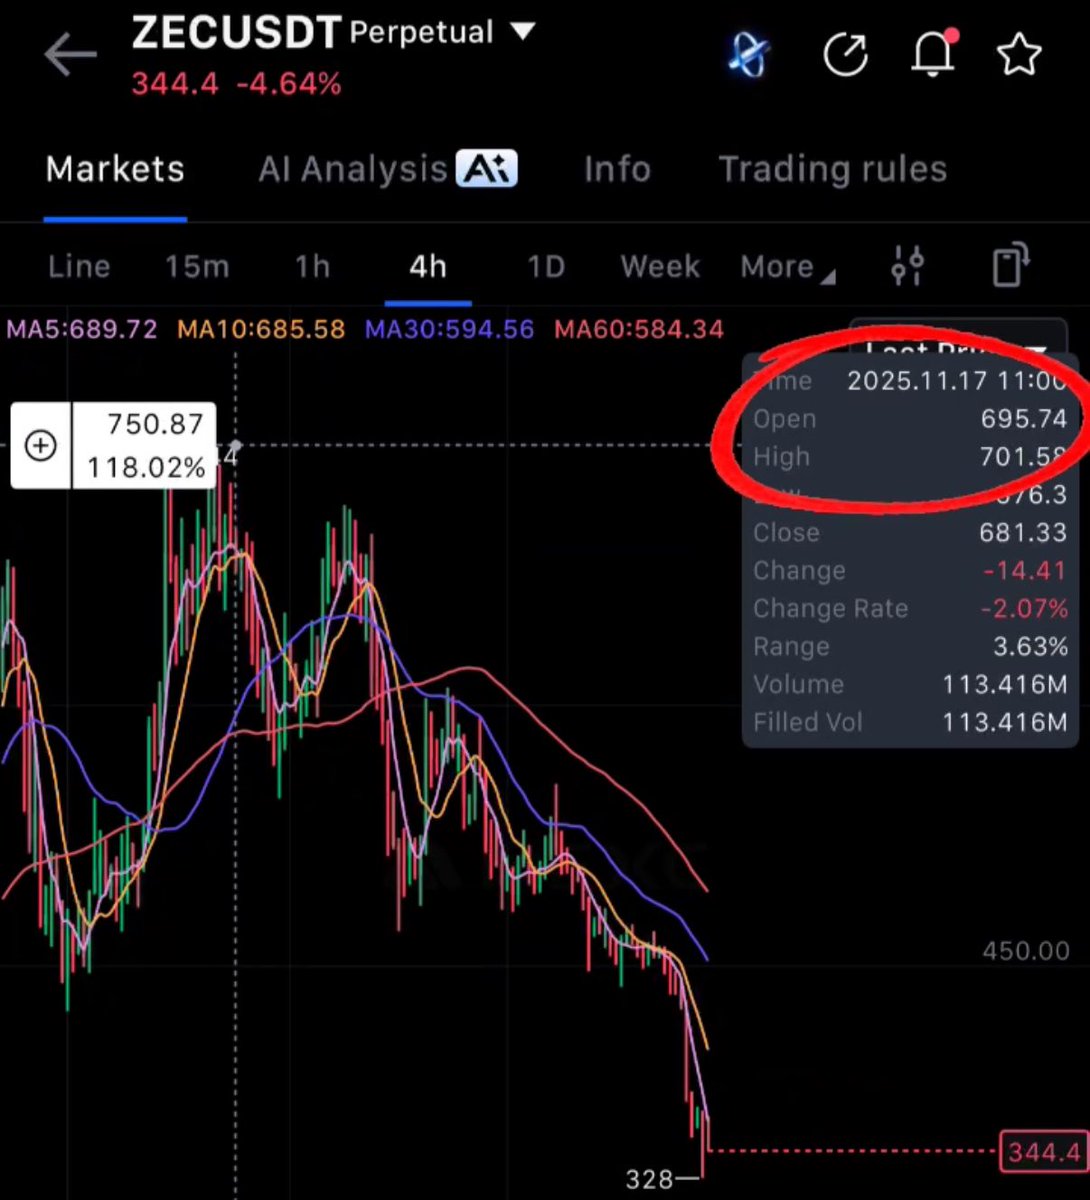Tap the MA60:584.34 indicator label
The image size is (1090, 1200).
[638, 329]
